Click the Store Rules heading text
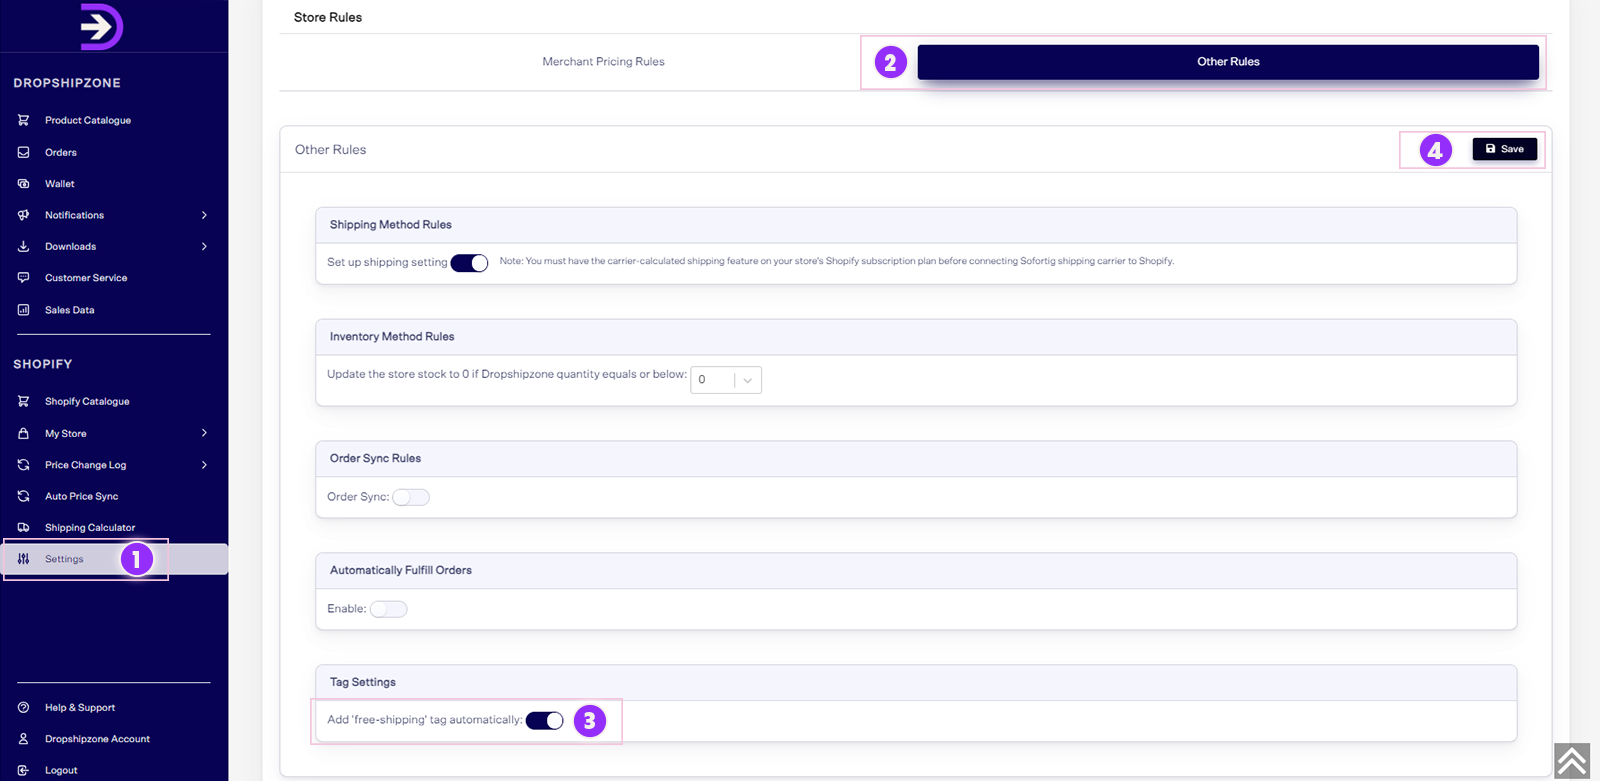The width and height of the screenshot is (1600, 781). pyautogui.click(x=328, y=17)
